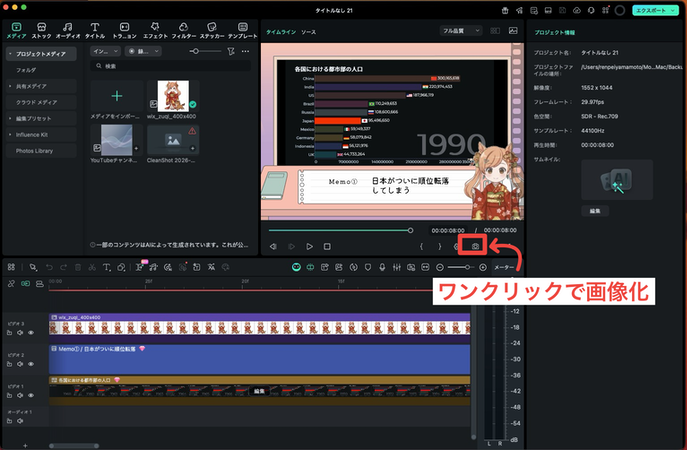Delete the selected clip with trash icon
The width and height of the screenshot is (687, 450).
coord(78,267)
